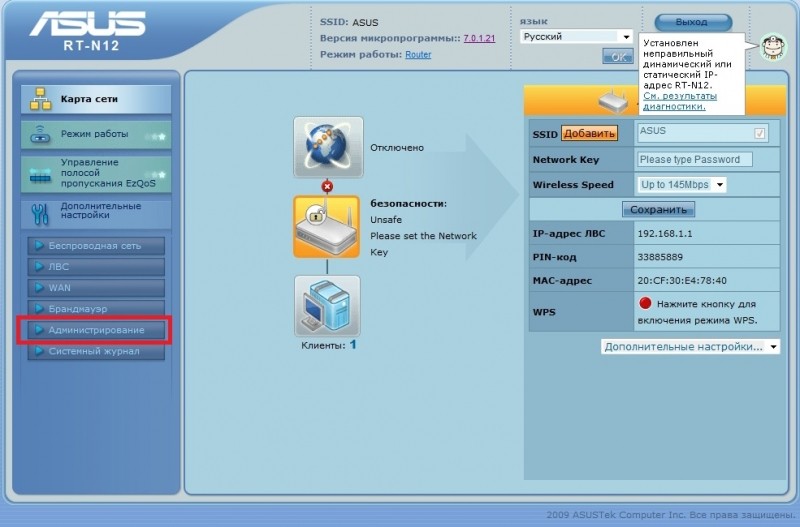Screen dimensions: 800x527
Task: Open Администрирование submenu
Action: pyautogui.click(x=96, y=330)
